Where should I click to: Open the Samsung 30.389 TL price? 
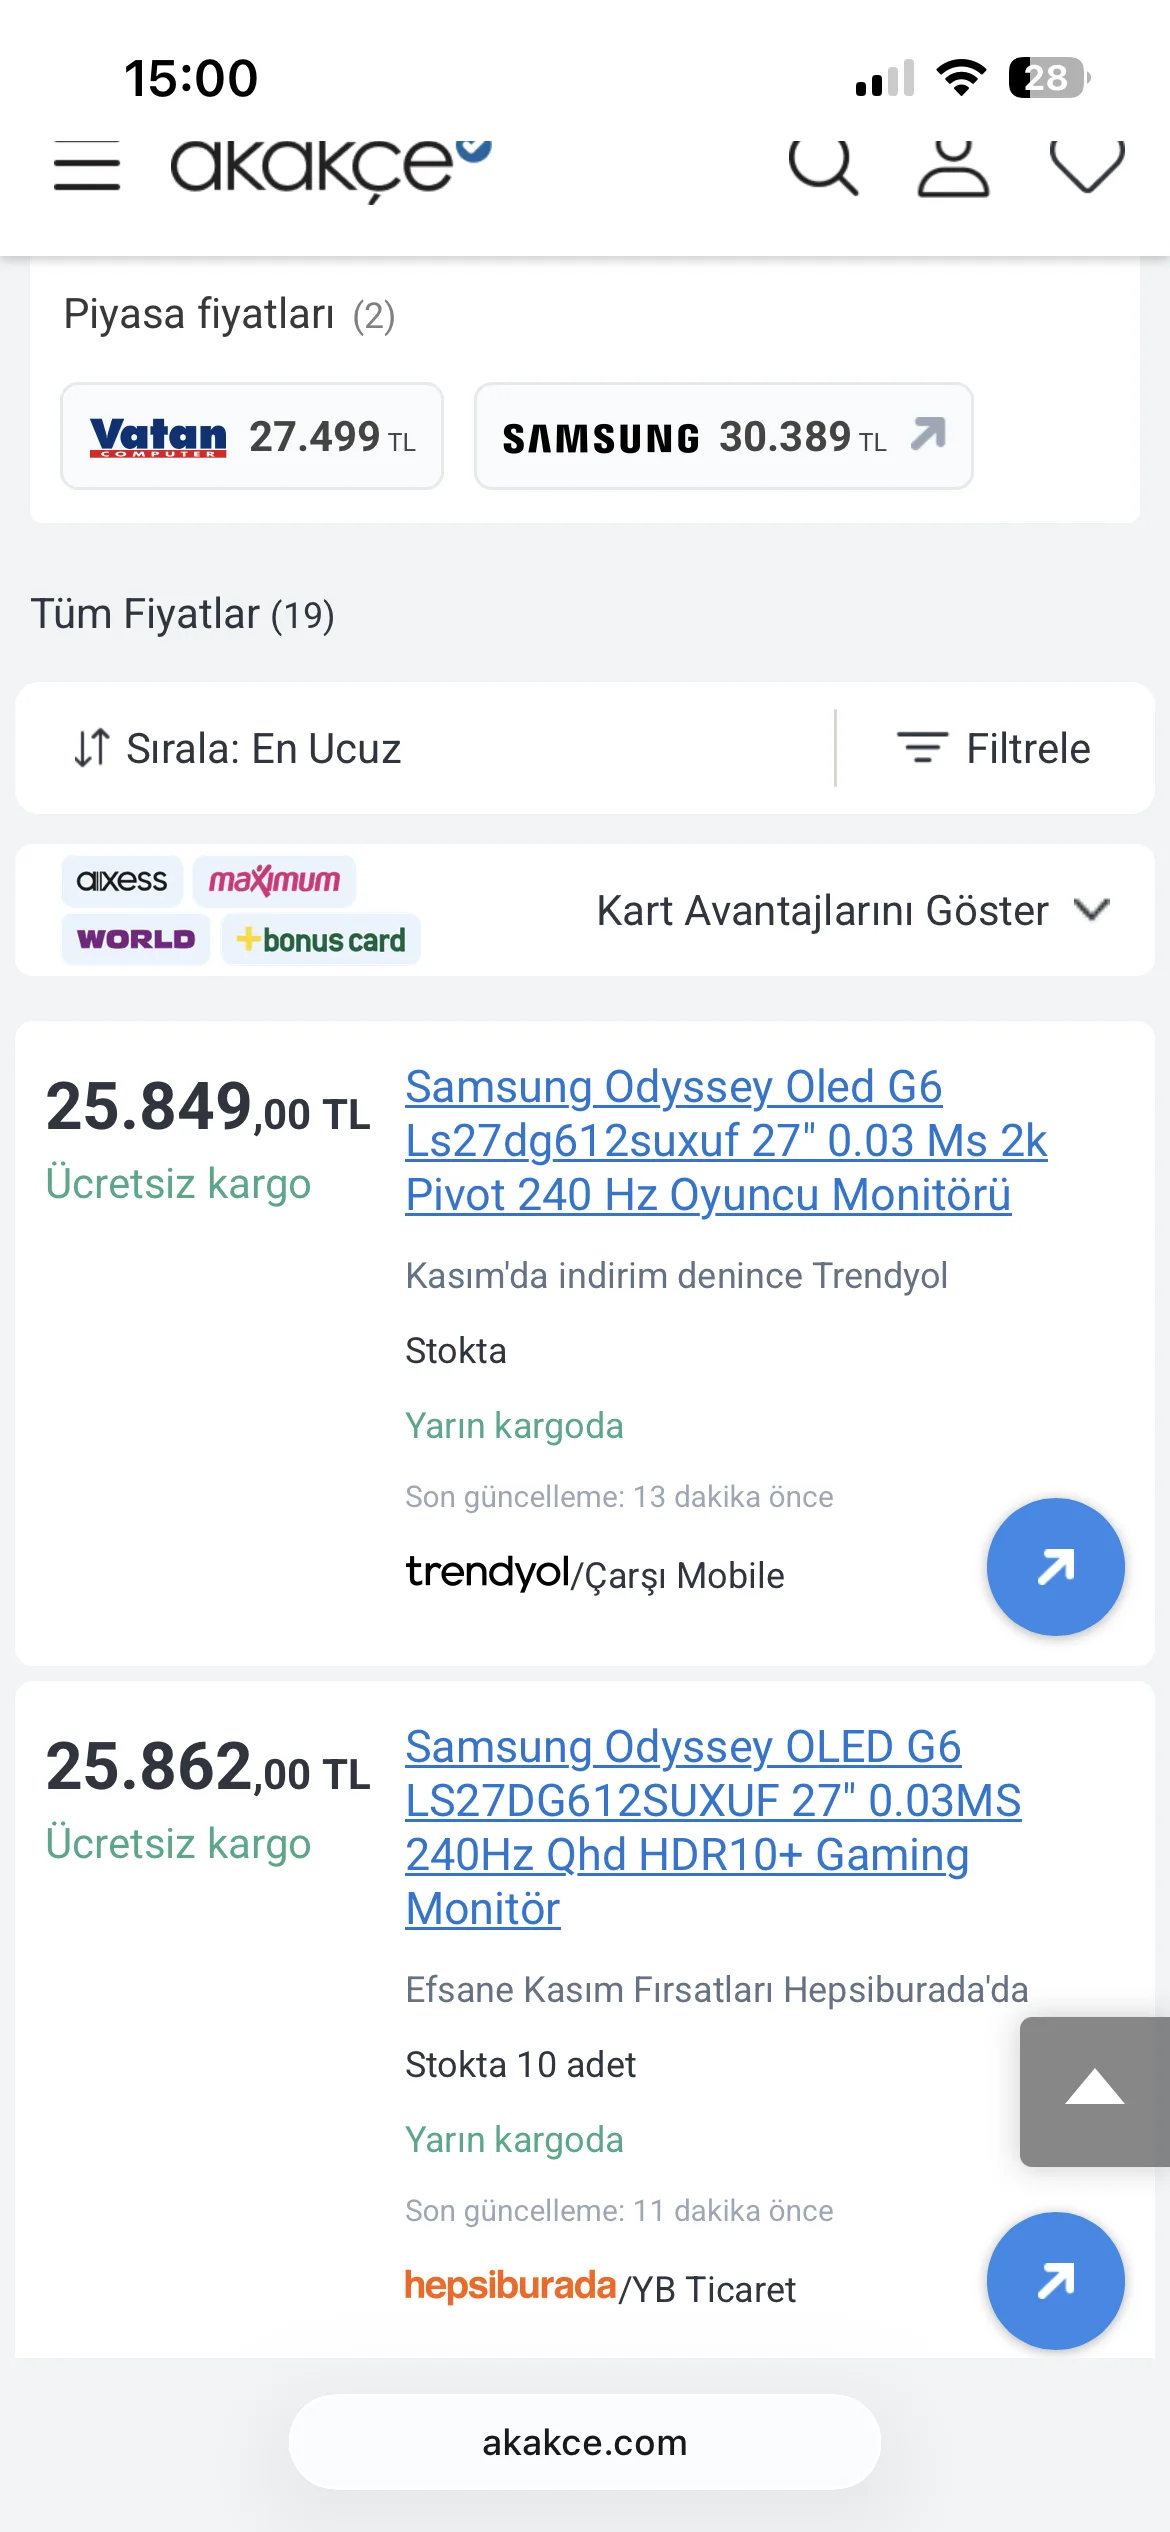point(723,436)
